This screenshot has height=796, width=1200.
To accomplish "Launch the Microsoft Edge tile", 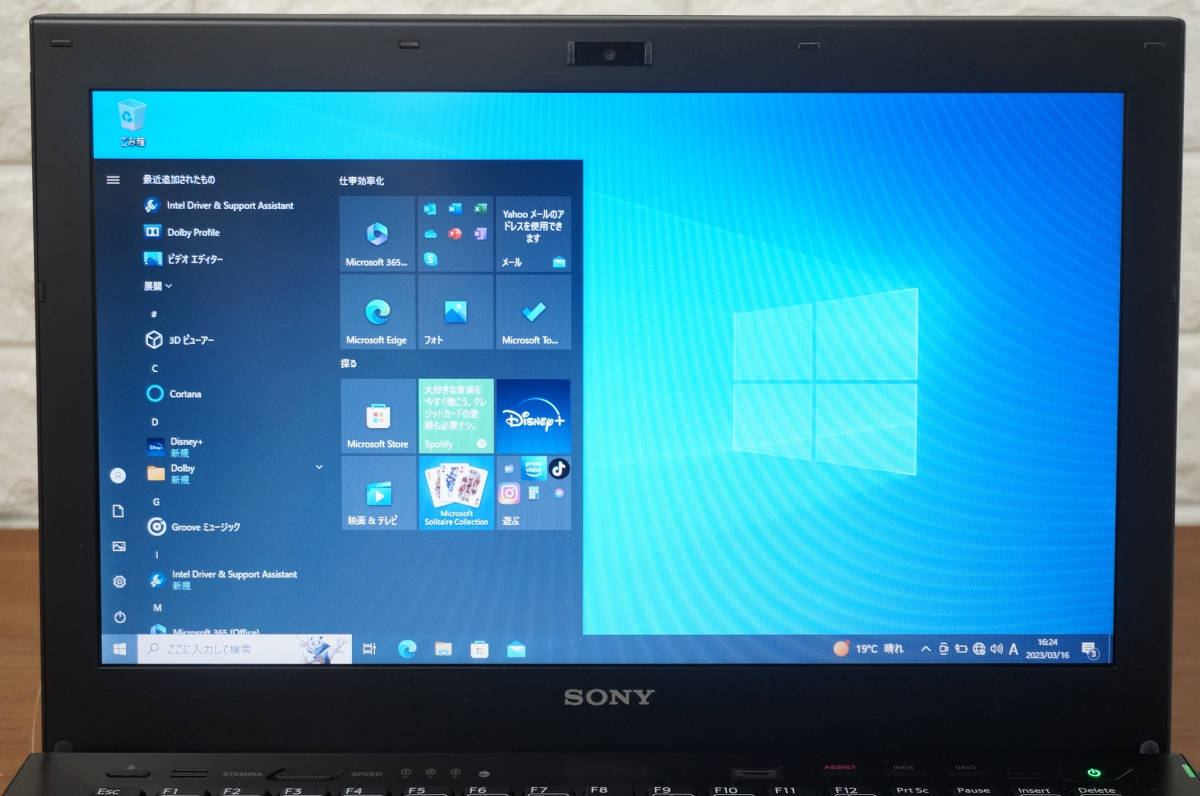I will point(377,312).
